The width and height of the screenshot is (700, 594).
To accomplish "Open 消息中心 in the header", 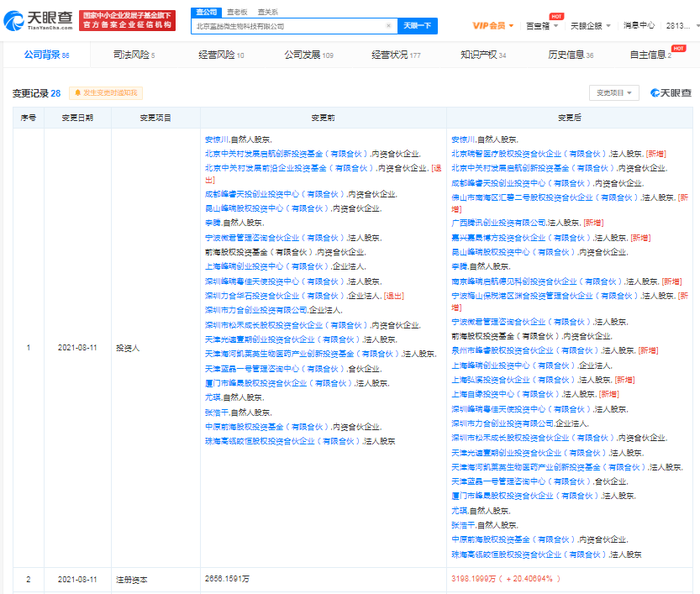I will coord(639,25).
